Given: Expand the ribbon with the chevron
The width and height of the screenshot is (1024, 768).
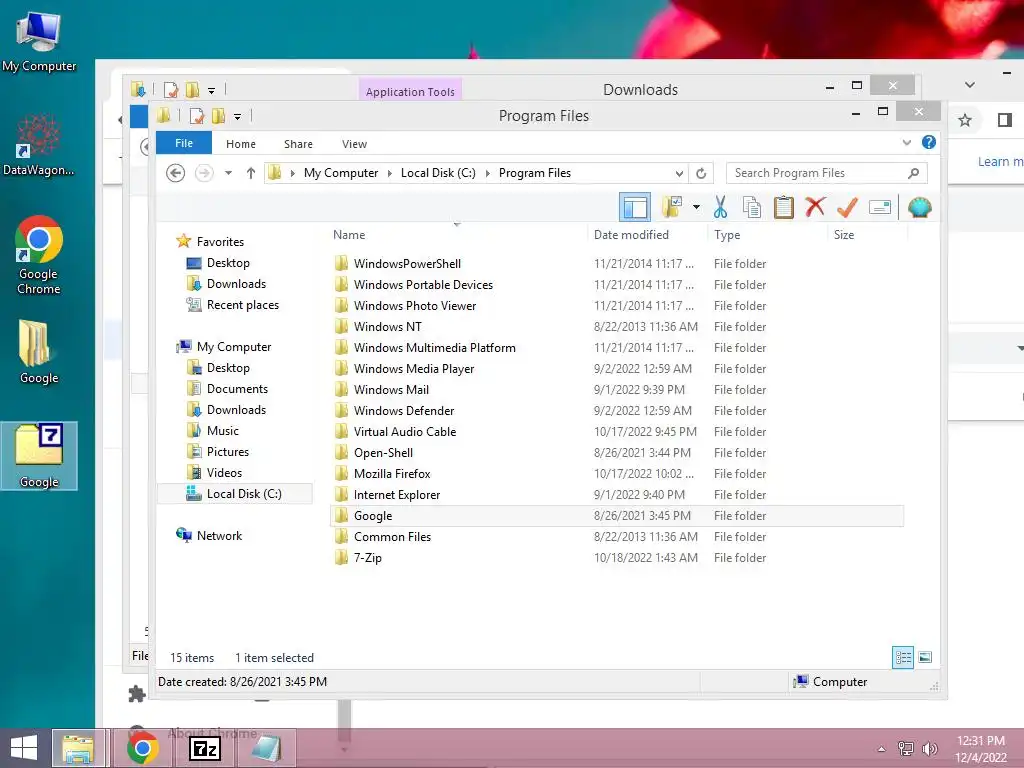Looking at the screenshot, I should point(906,142).
